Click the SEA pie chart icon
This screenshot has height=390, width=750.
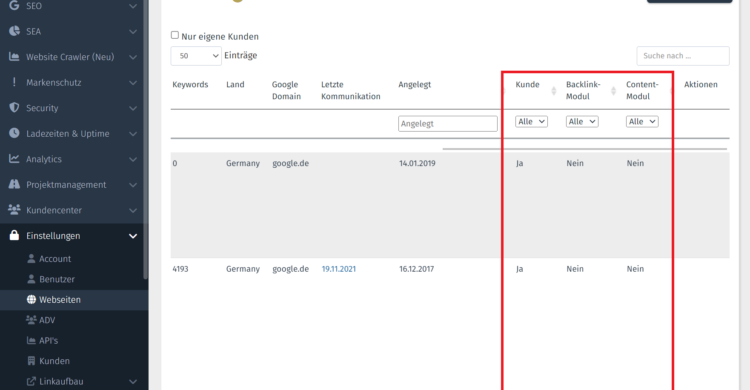14,31
